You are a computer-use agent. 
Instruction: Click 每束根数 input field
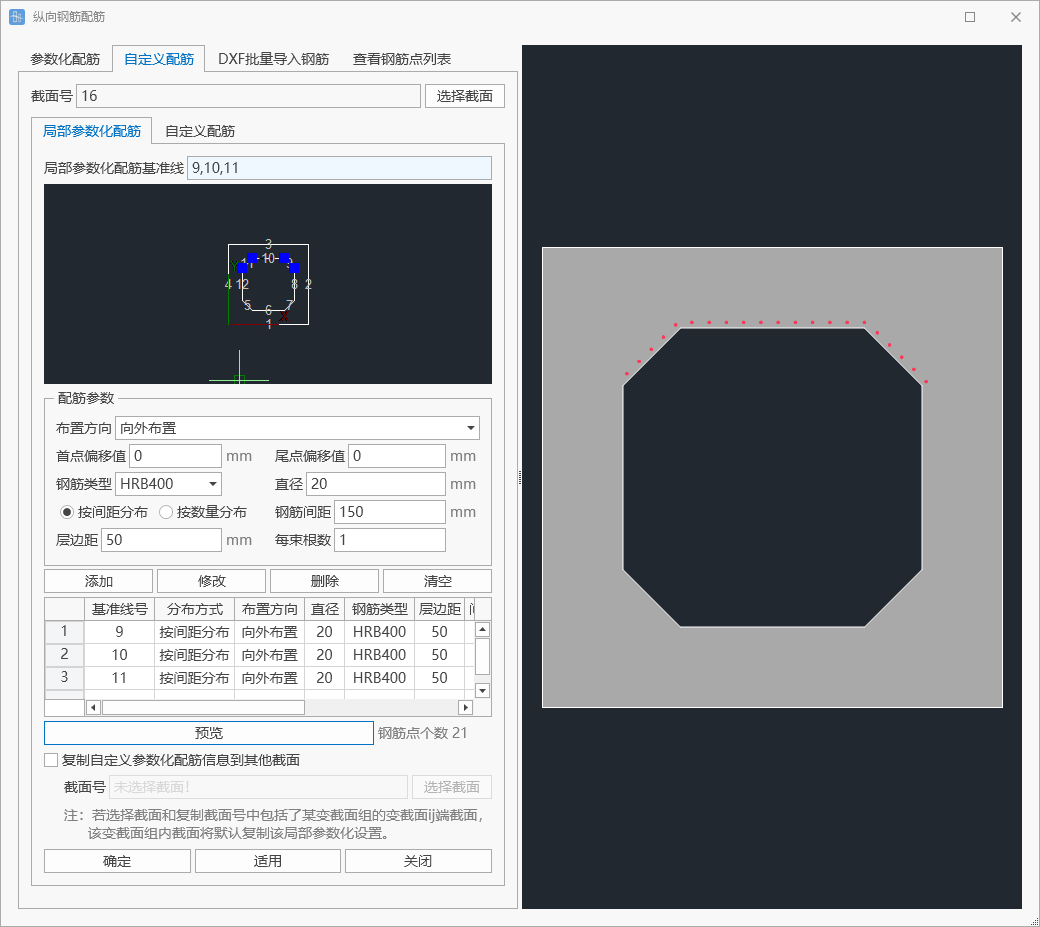389,540
